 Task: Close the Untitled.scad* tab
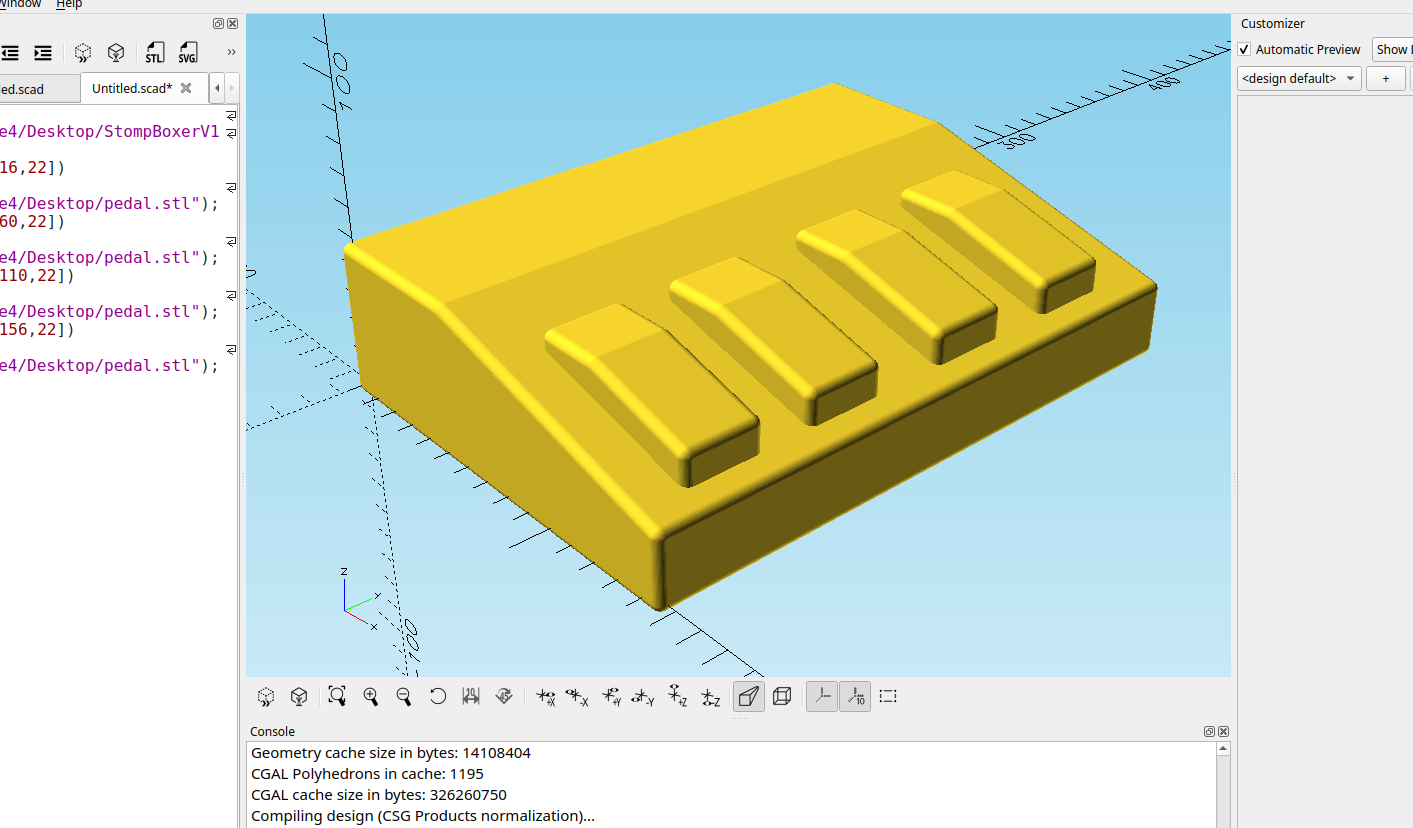coord(186,88)
